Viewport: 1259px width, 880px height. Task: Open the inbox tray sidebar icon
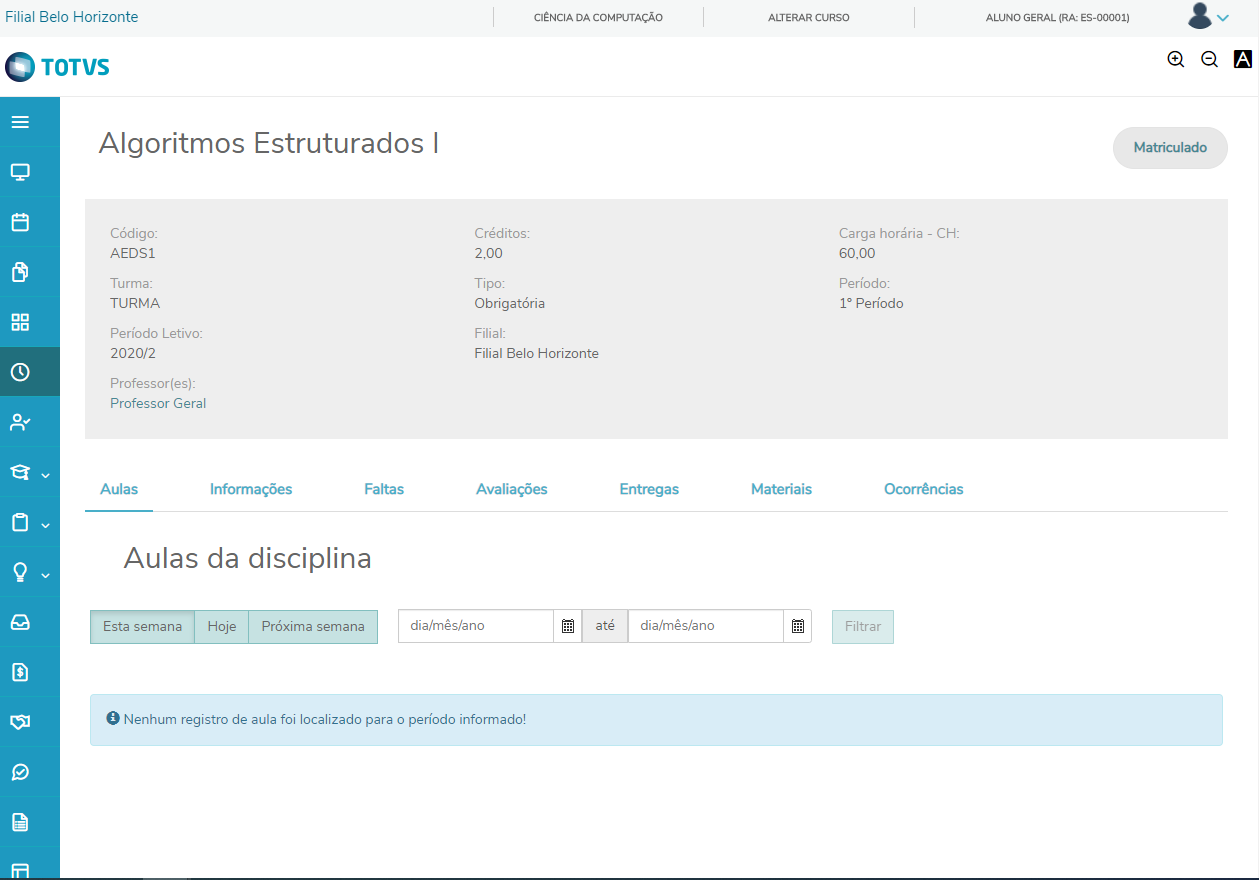pyautogui.click(x=20, y=622)
